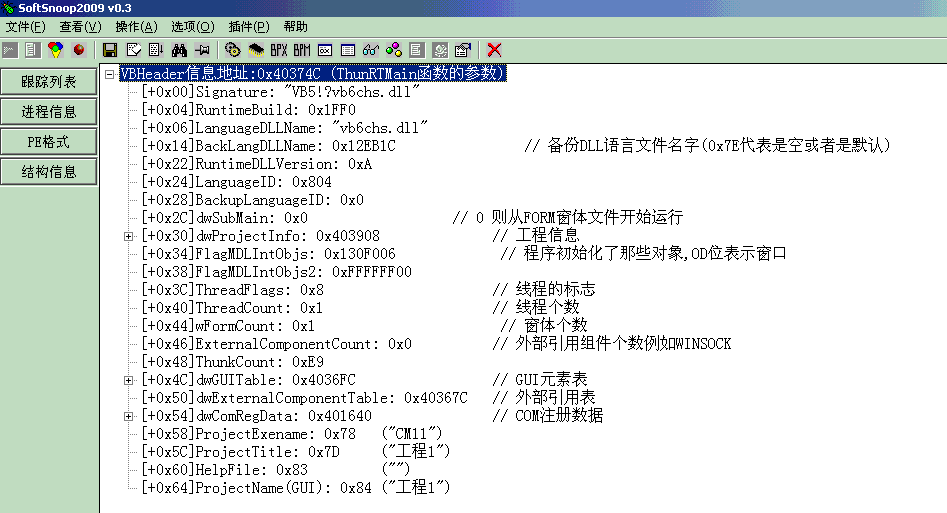The image size is (947, 513).
Task: Select the ProjectName(GUI): 0x84 row
Action: 296,488
